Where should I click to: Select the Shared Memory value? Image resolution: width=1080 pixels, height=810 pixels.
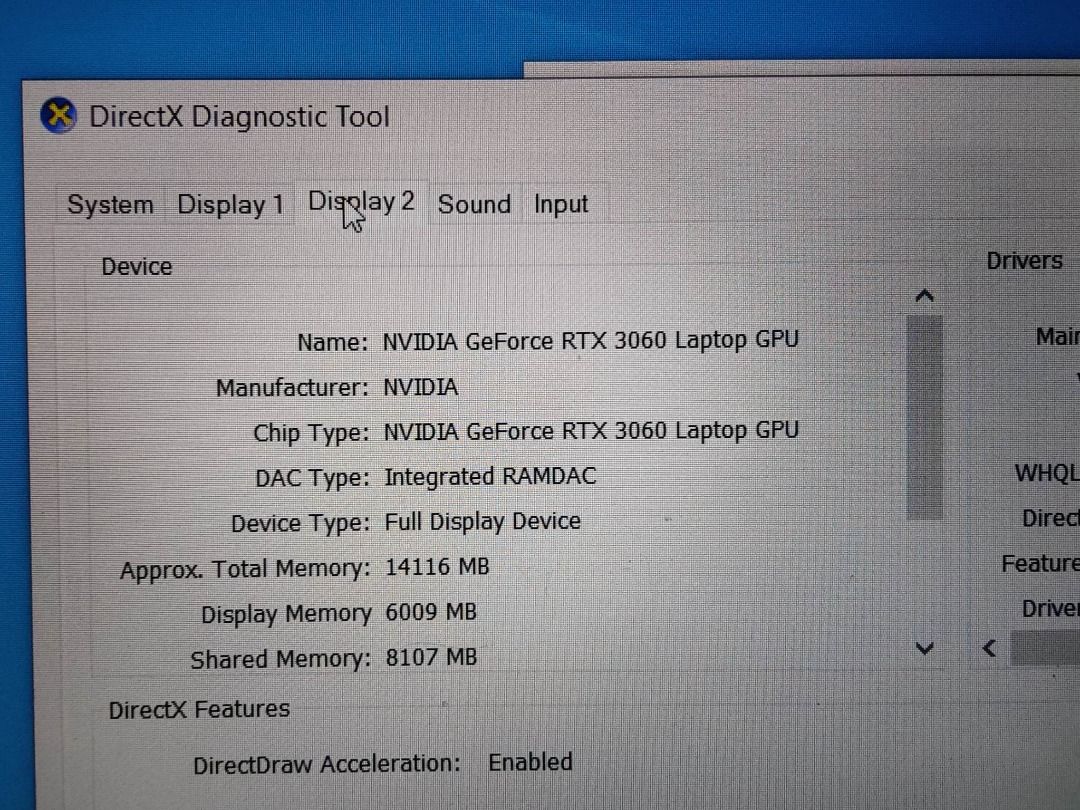pyautogui.click(x=431, y=657)
